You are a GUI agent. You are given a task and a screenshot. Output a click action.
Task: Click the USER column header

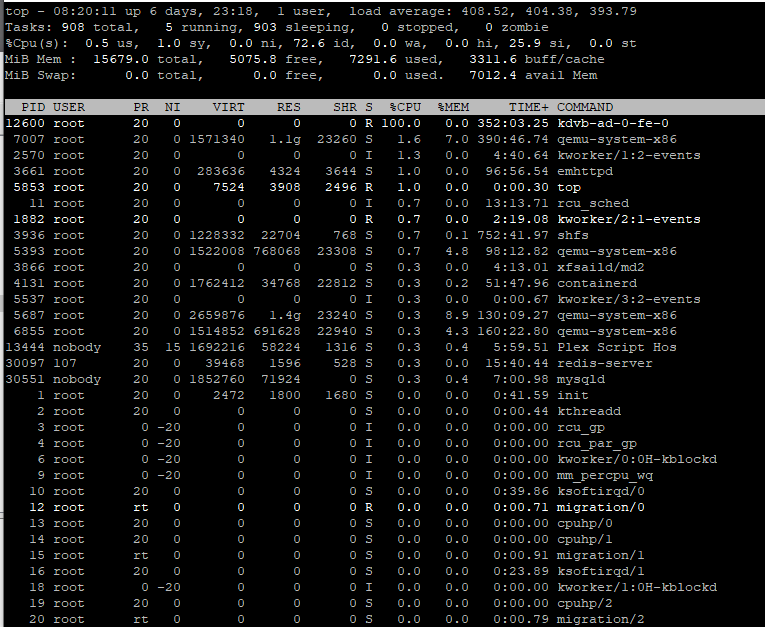pyautogui.click(x=69, y=107)
